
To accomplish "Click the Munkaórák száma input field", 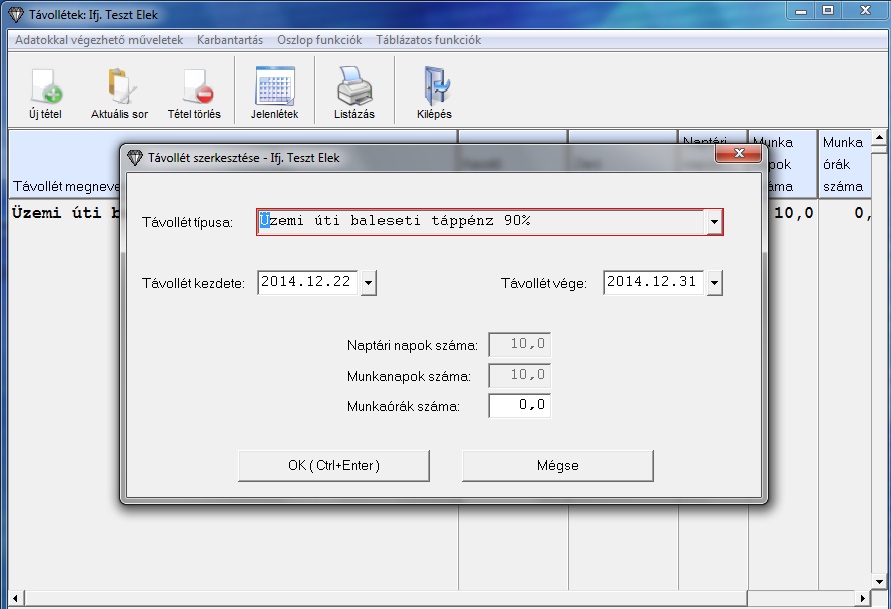I will [x=519, y=406].
